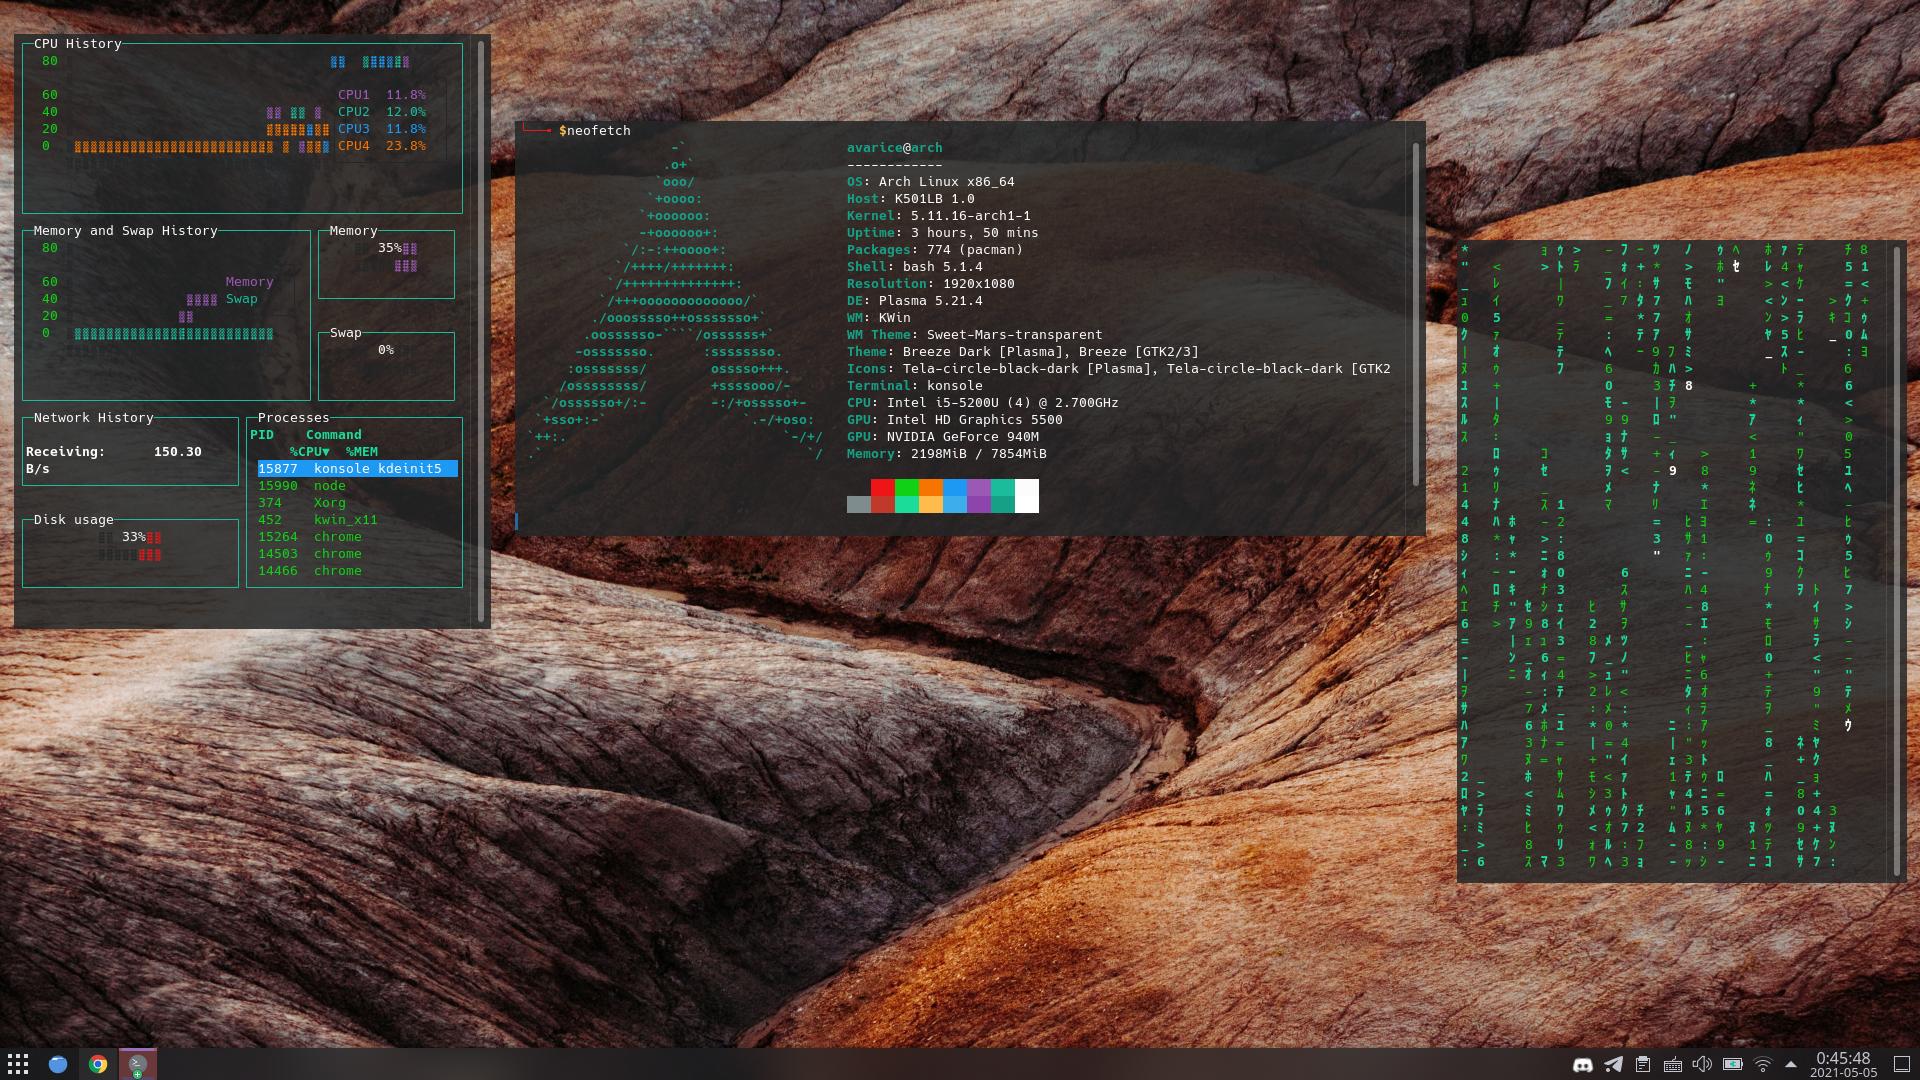Click the Receiving 150.30 value
Screen dimensions: 1920x1080
click(178, 452)
